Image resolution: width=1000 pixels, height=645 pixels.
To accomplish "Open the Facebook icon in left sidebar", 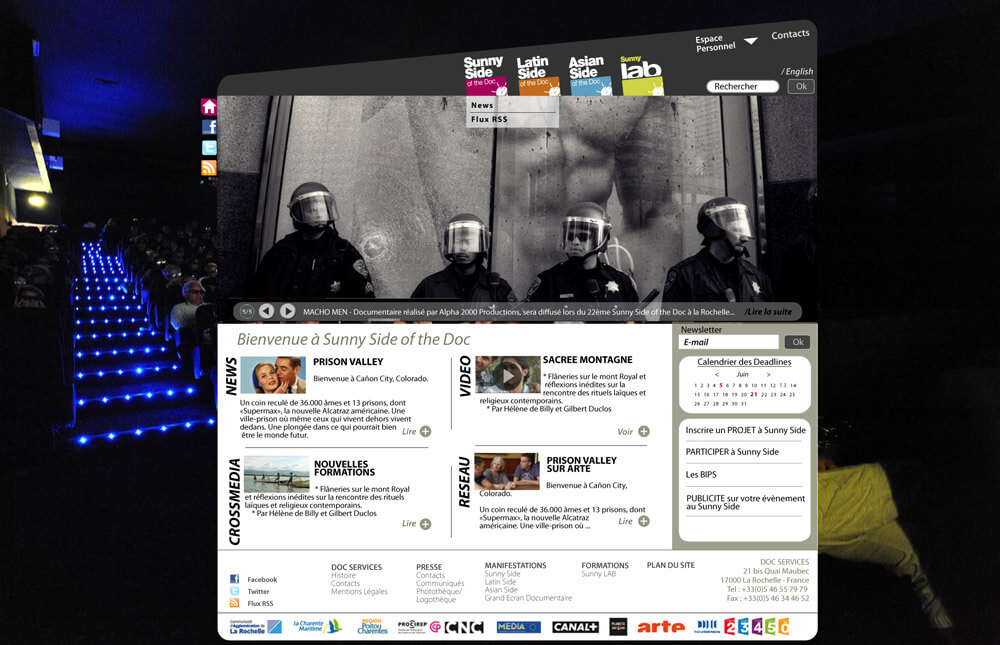I will [x=209, y=127].
